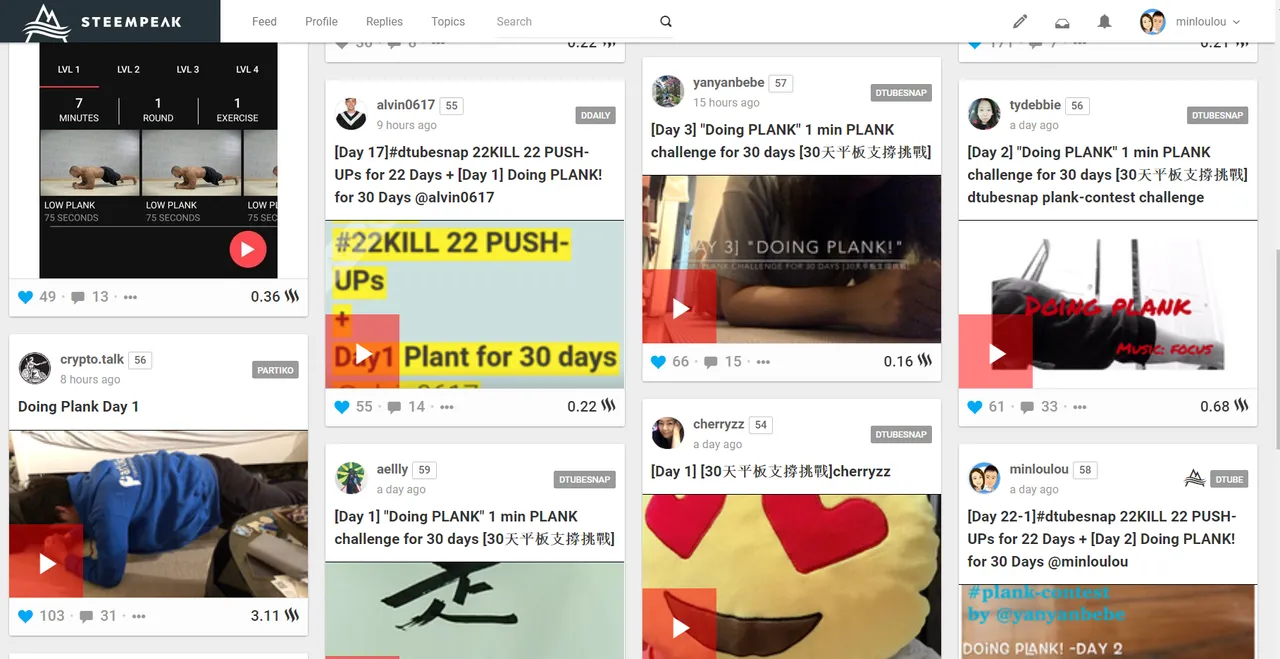Open the "Doing Plank Day 1" post title
This screenshot has width=1280, height=659.
click(x=78, y=406)
